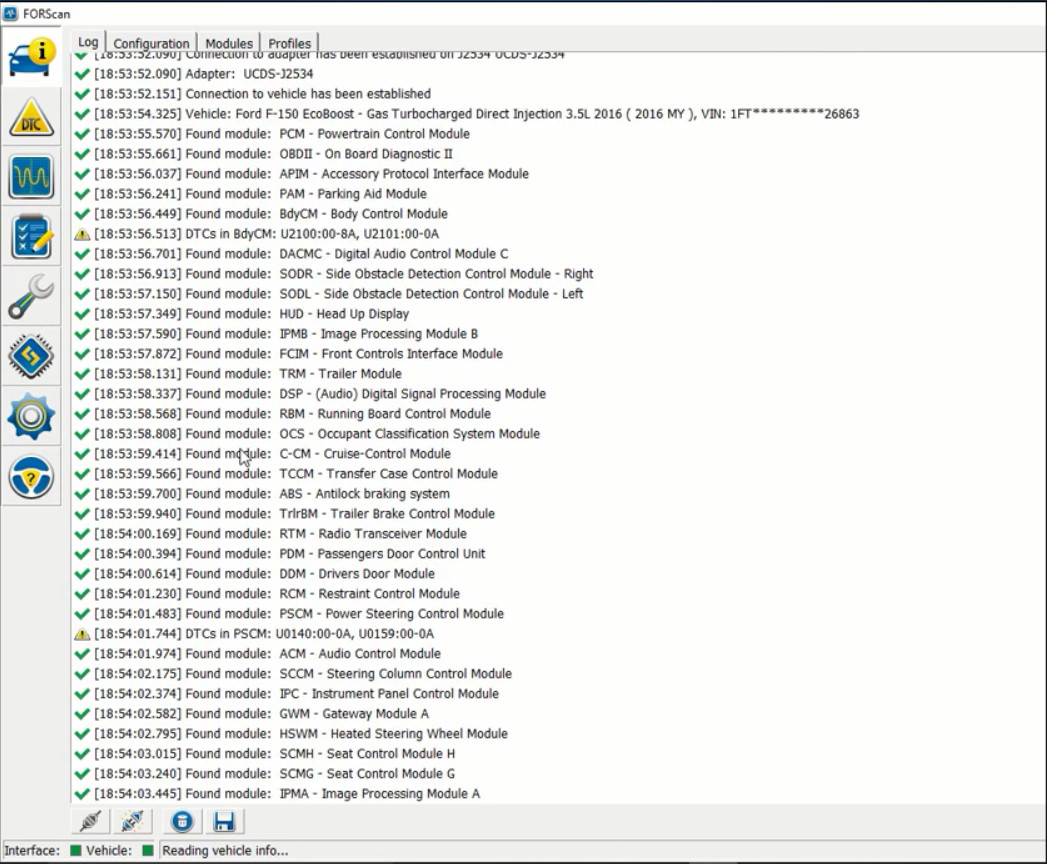Select 'OCS - Occupant Classification System Module' line
The image size is (1047, 864).
(317, 434)
